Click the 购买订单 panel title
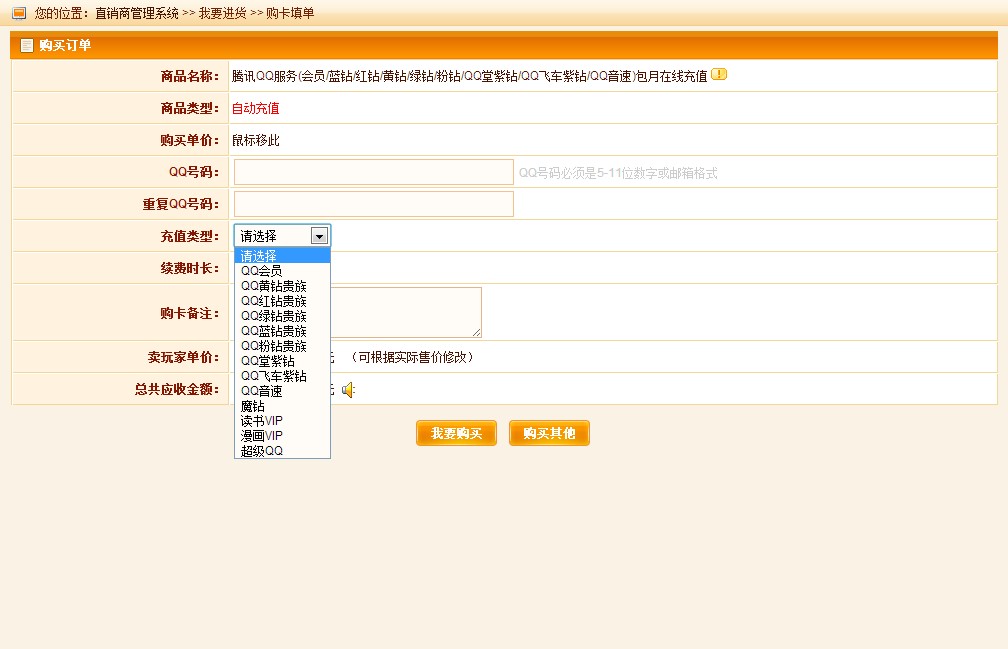The height and width of the screenshot is (649, 1008). (65, 45)
